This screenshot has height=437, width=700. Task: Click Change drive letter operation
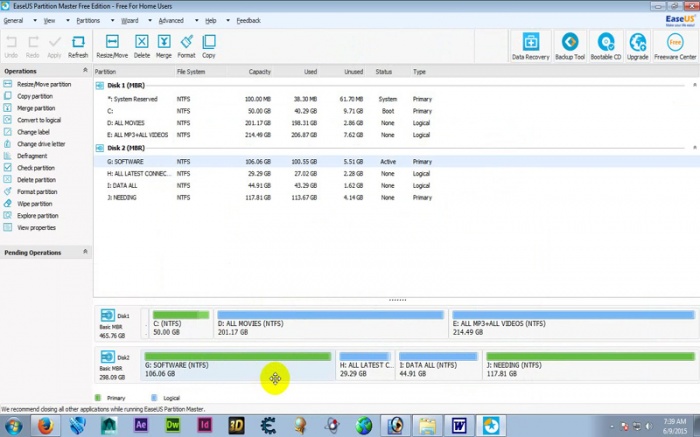41,144
